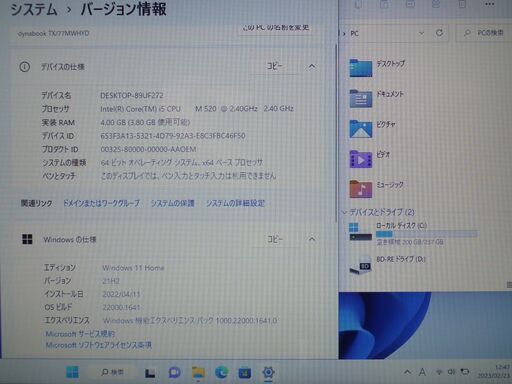Open System Protection link

tap(173, 203)
